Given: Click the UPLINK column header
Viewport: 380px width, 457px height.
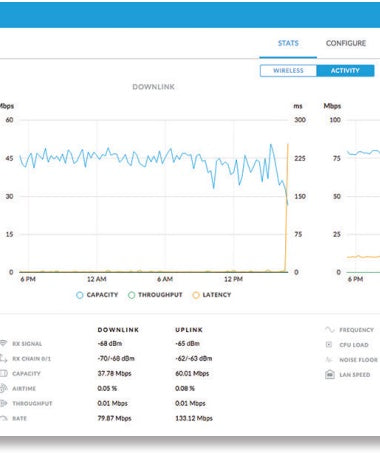Looking at the screenshot, I should click(189, 330).
